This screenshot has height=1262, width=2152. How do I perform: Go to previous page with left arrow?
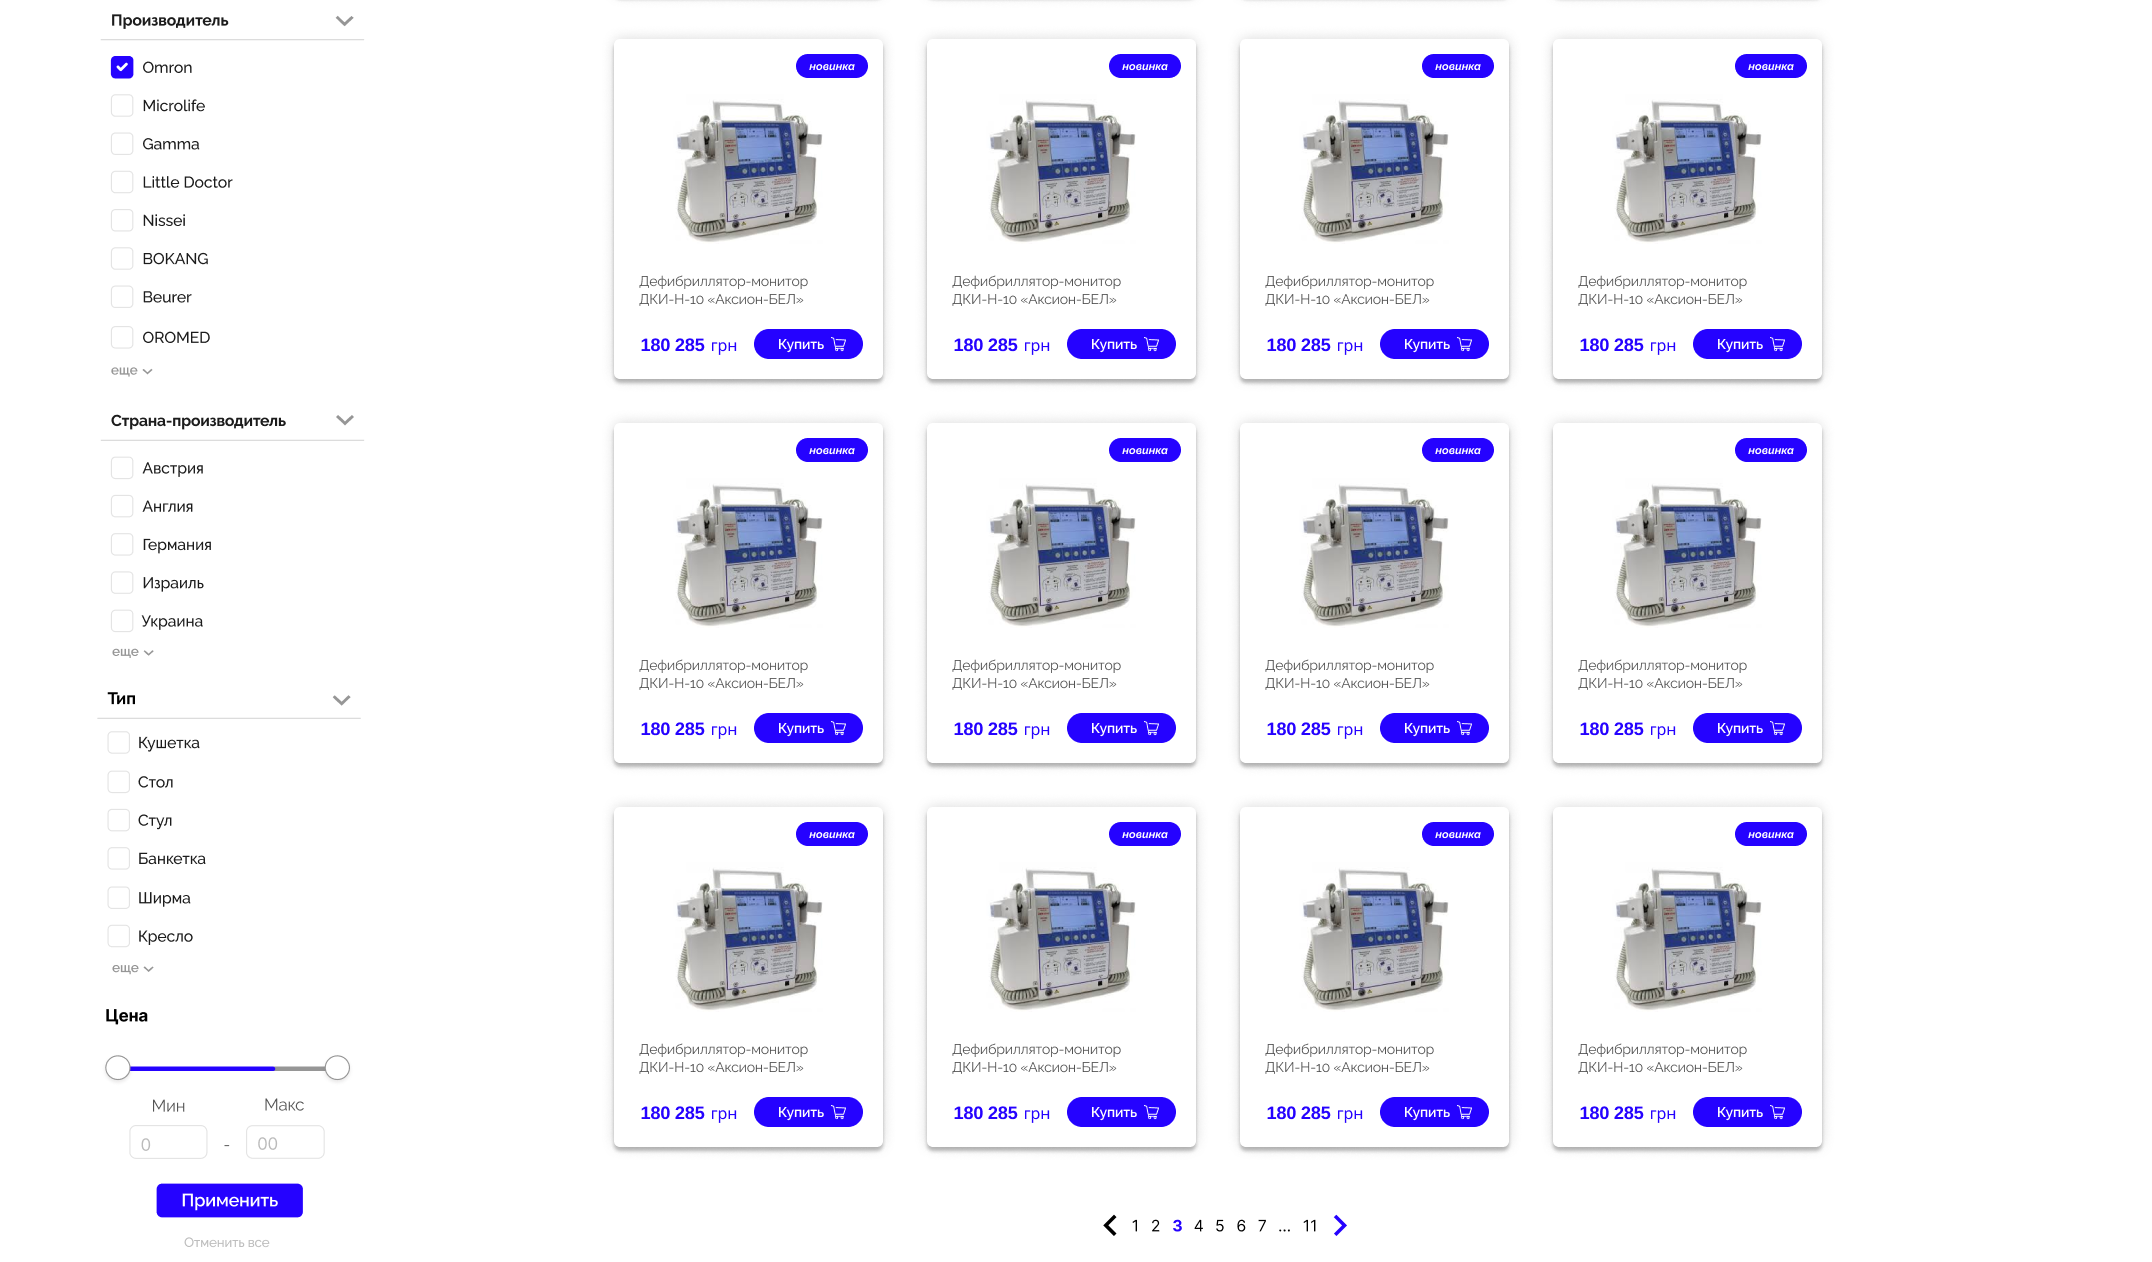(1110, 1225)
